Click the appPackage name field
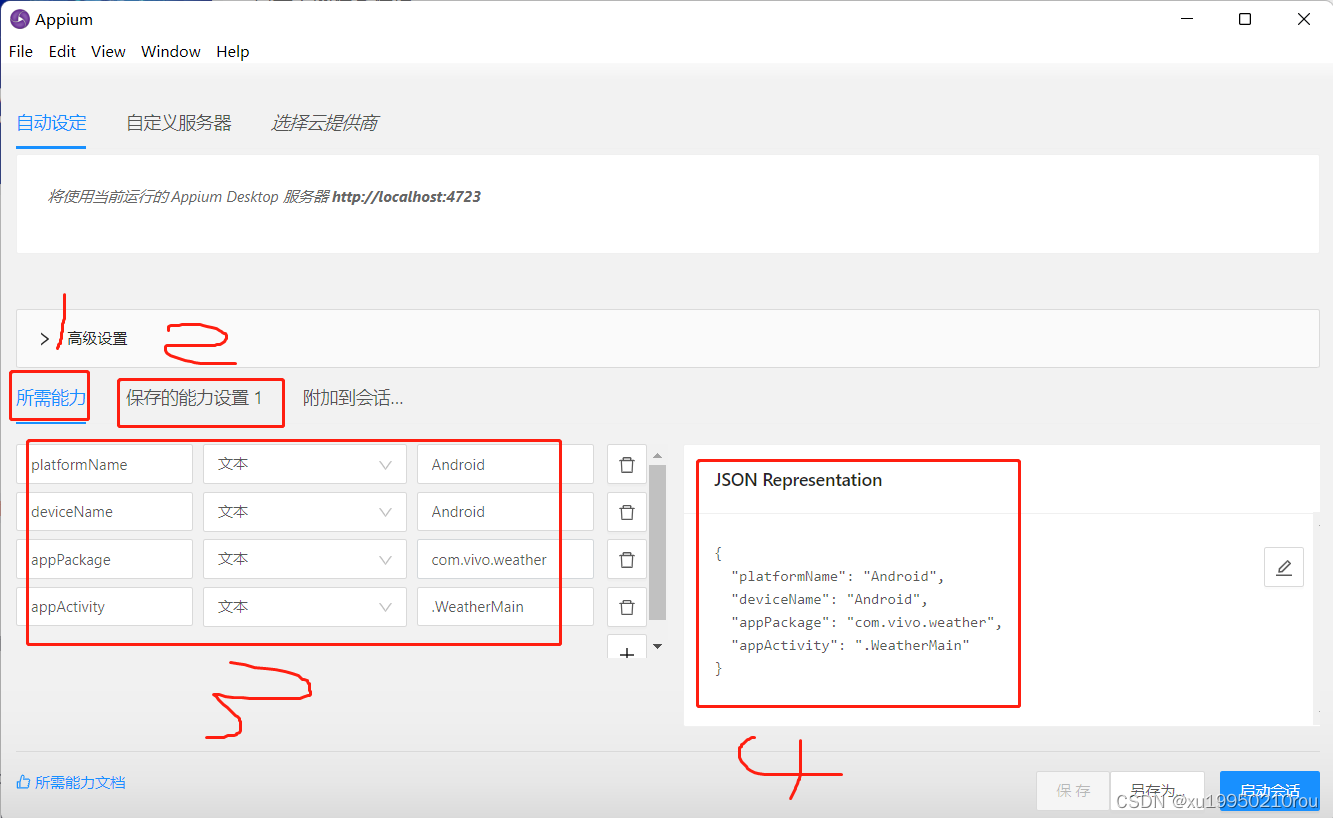 pyautogui.click(x=104, y=560)
